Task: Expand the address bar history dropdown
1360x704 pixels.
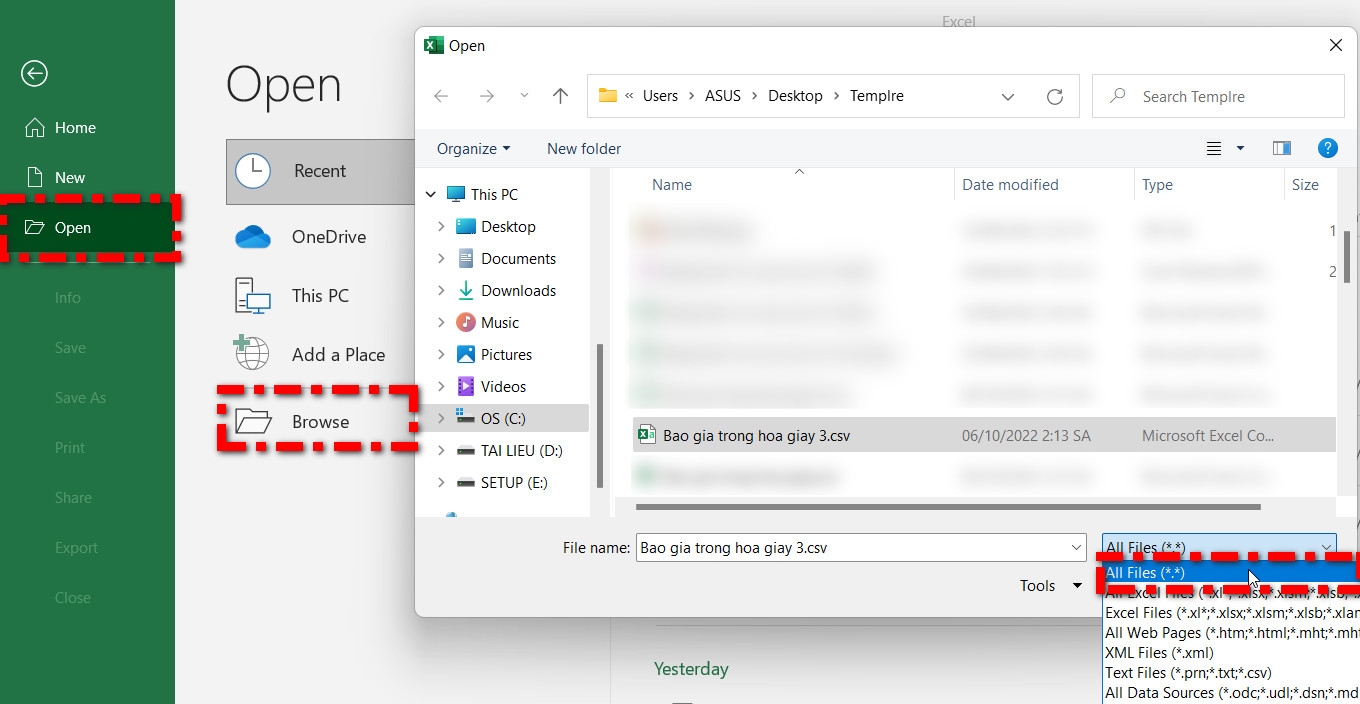Action: click(1008, 96)
